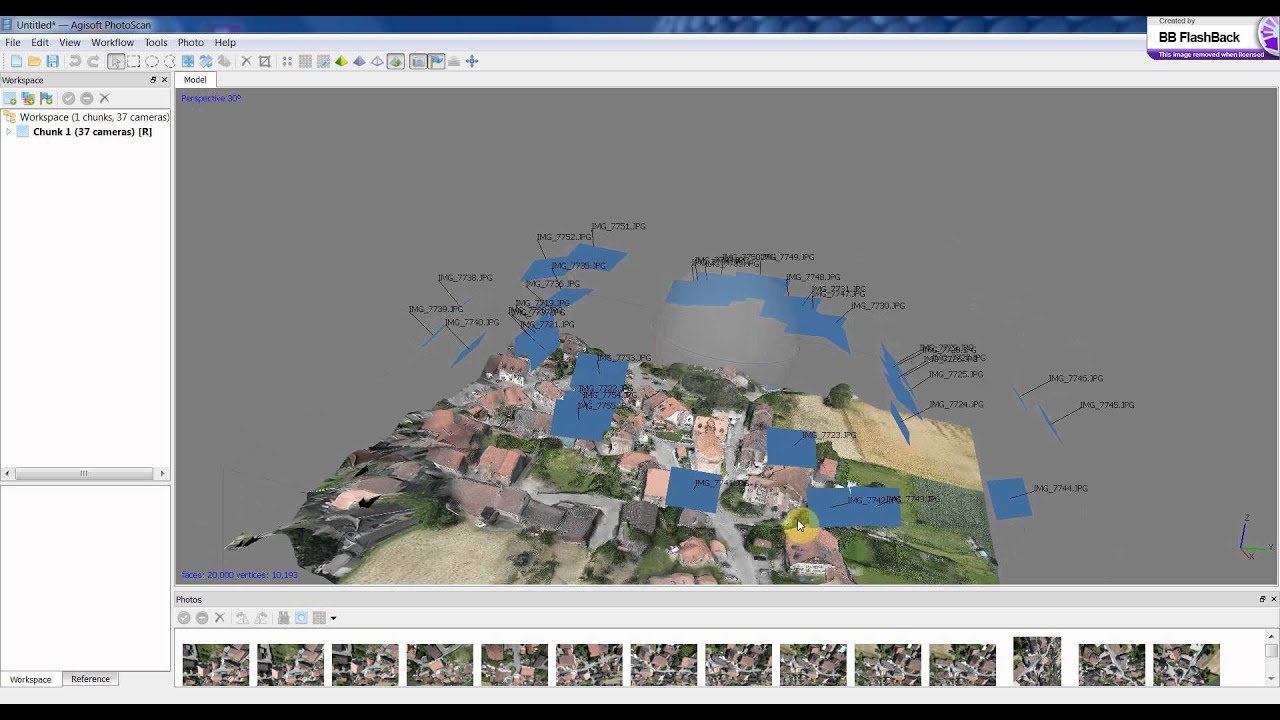The width and height of the screenshot is (1280, 720).
Task: Select the Rectangle Selection tool
Action: [134, 62]
